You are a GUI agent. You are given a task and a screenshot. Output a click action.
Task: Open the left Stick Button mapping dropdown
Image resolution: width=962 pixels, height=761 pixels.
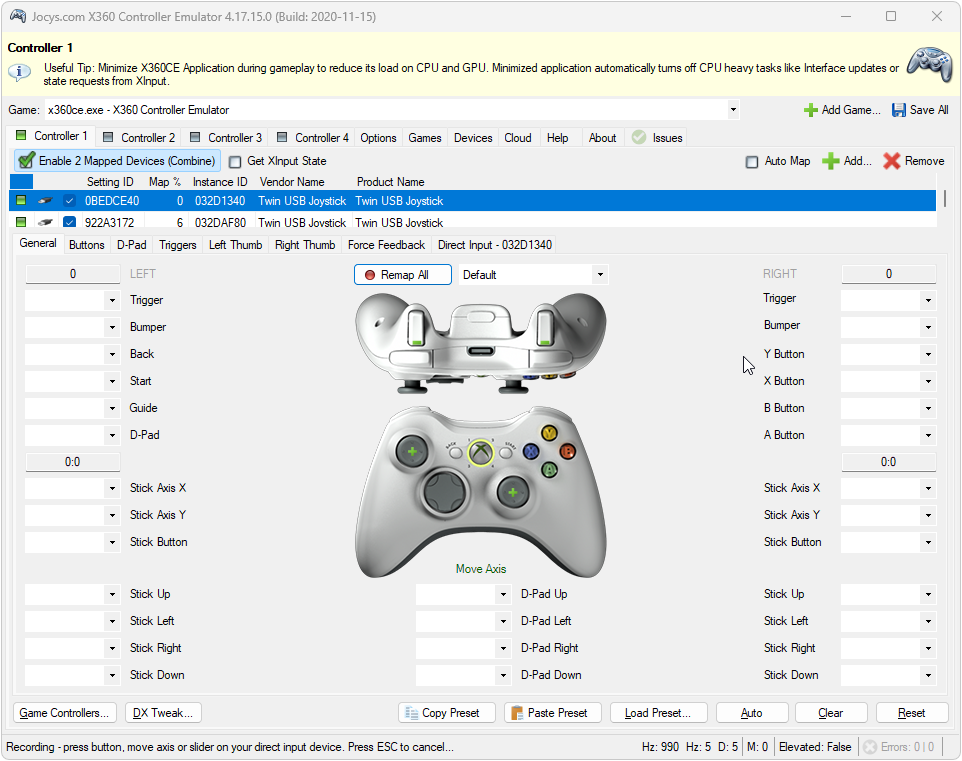(112, 543)
